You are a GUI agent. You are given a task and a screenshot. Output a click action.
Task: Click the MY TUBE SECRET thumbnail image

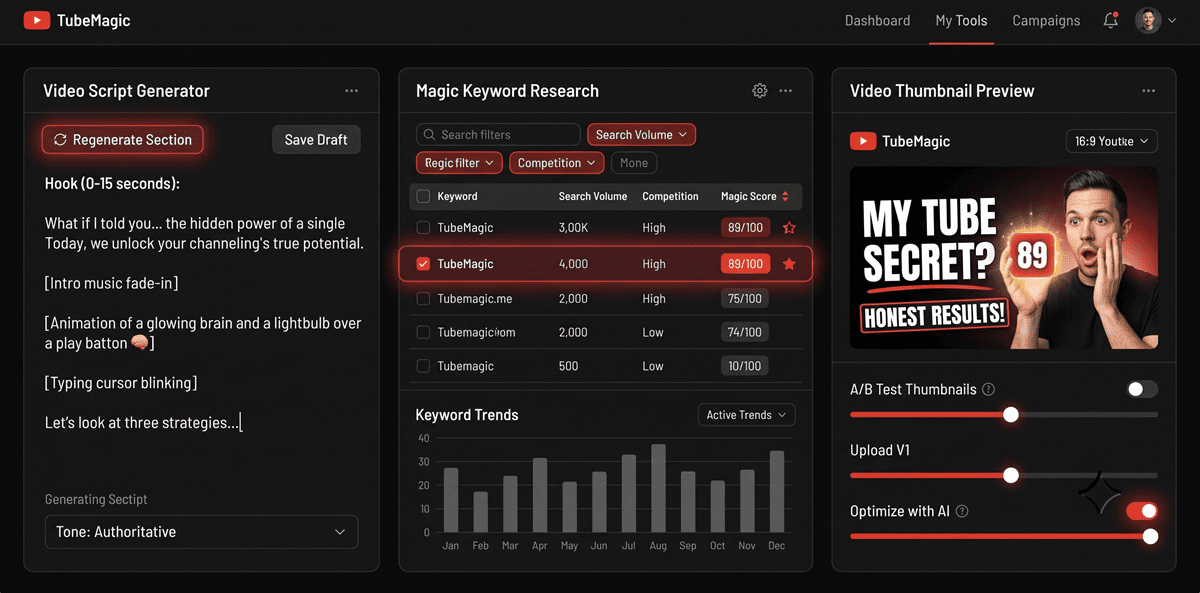(1004, 257)
